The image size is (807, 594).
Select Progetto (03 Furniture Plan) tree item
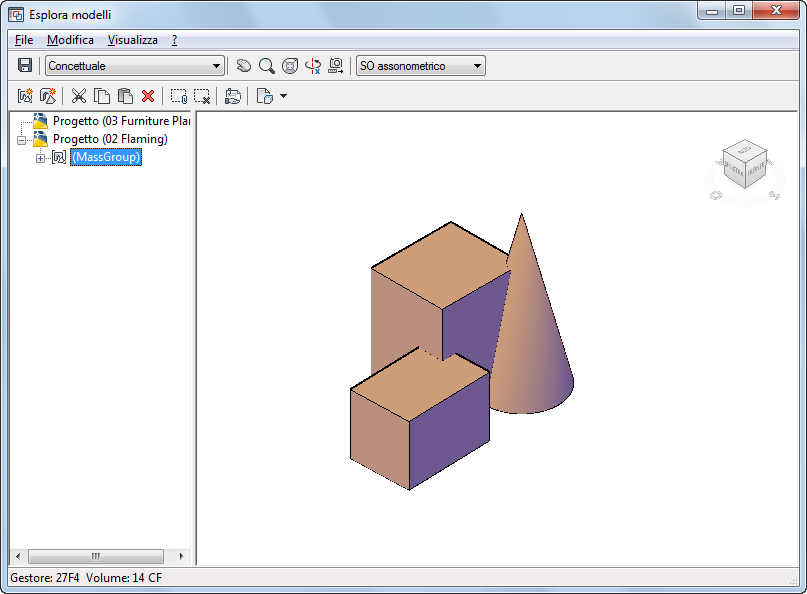(121, 121)
